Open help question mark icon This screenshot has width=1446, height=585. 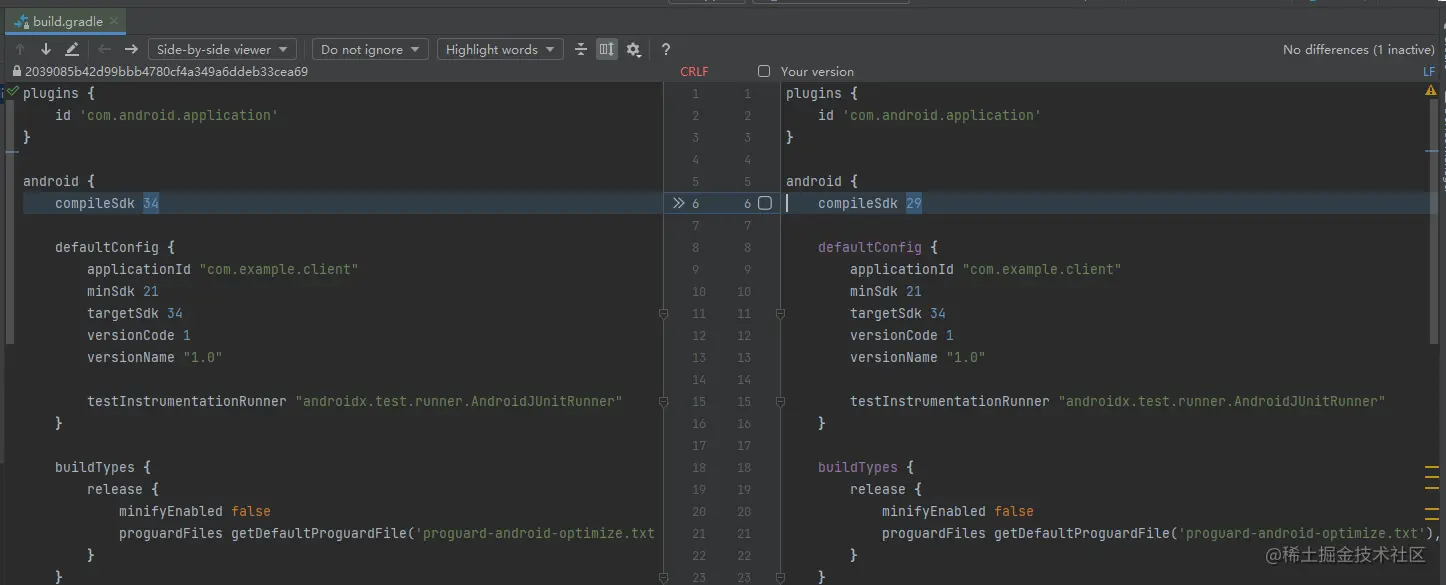click(x=666, y=49)
